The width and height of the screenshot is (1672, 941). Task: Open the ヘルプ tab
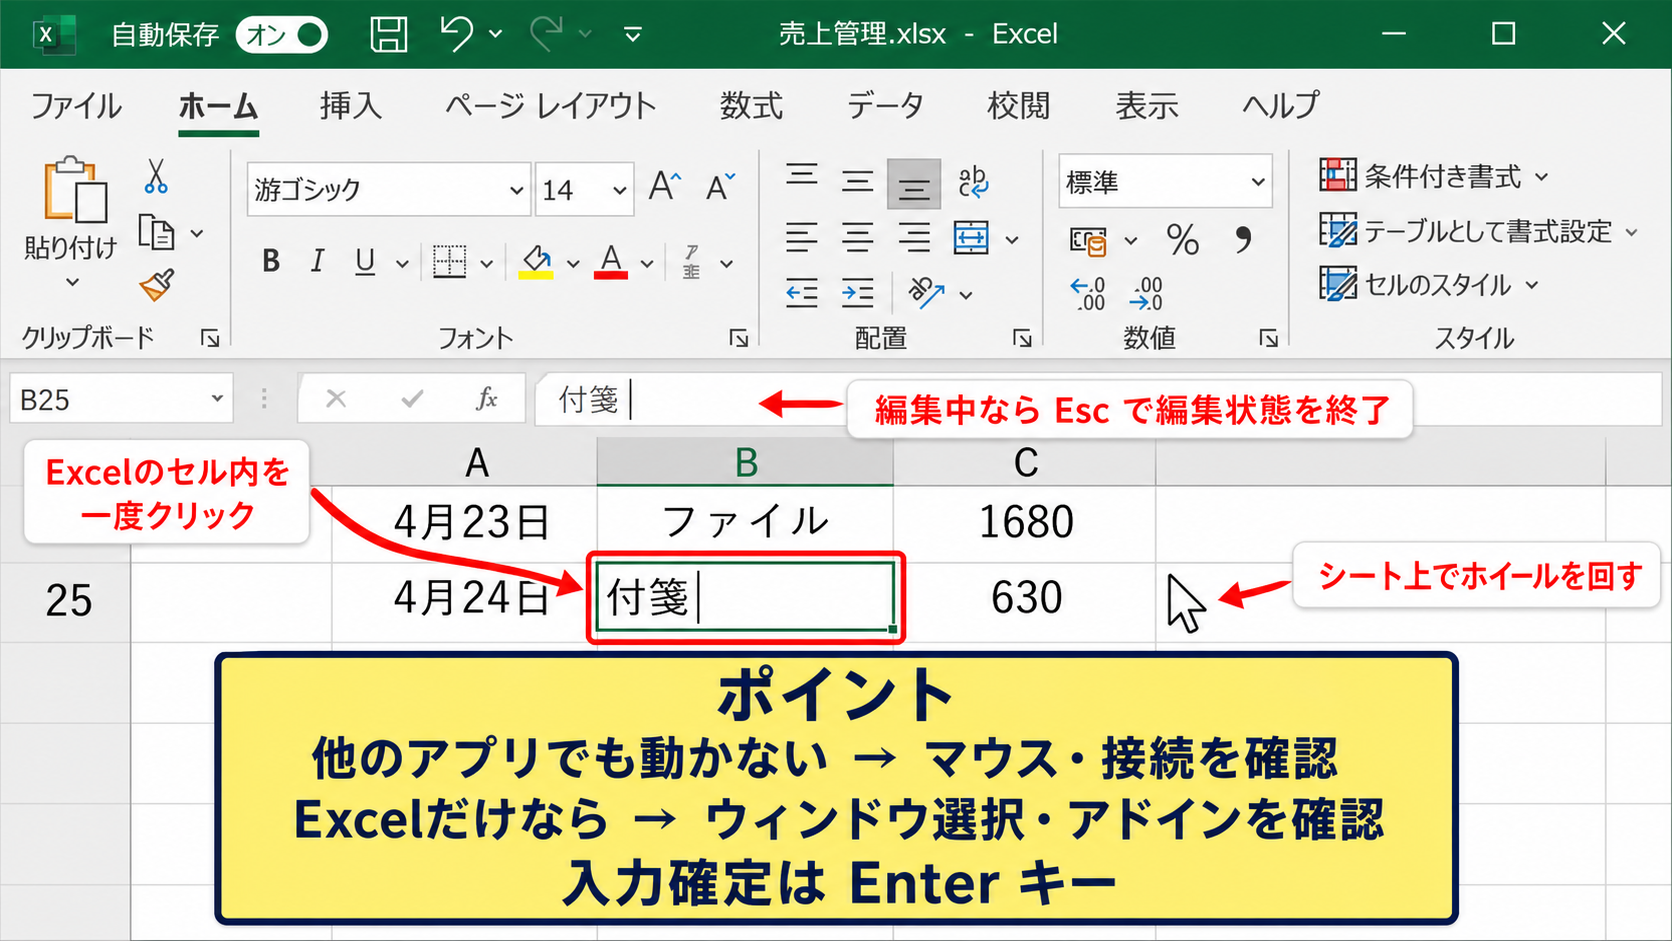[x=1281, y=105]
